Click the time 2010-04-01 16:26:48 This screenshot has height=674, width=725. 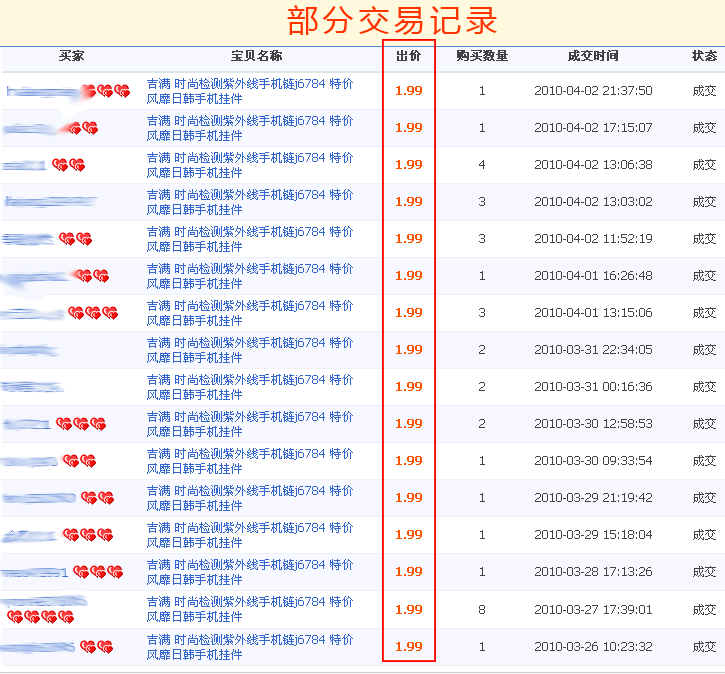coord(593,276)
